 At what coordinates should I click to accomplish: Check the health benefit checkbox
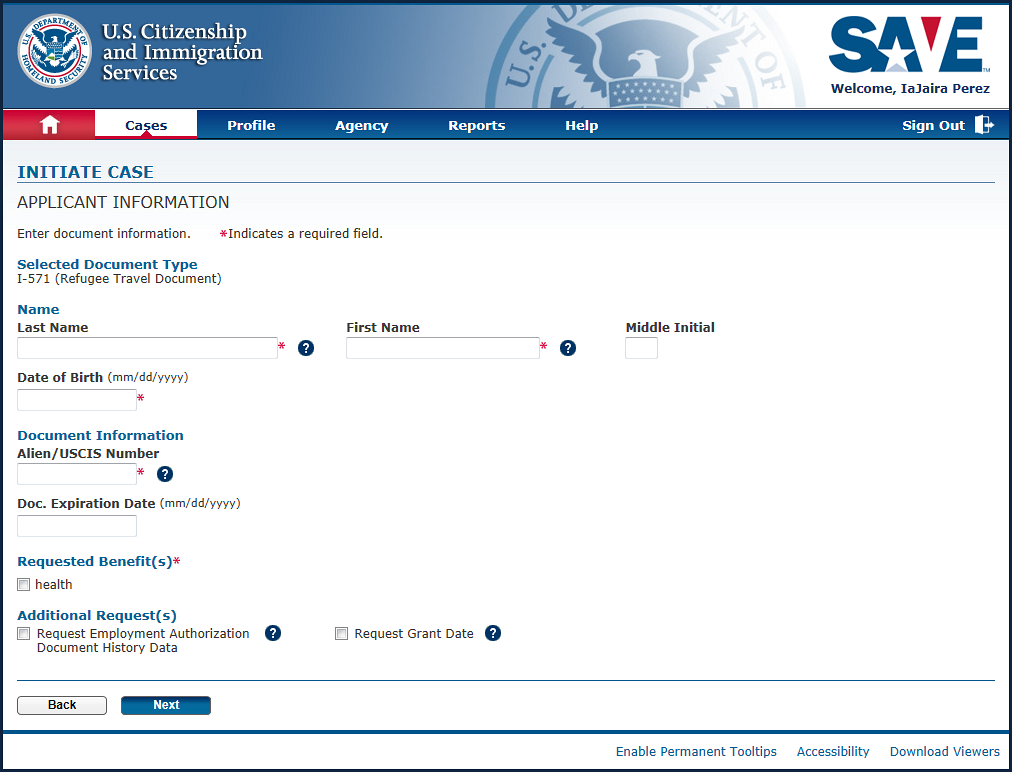[24, 585]
